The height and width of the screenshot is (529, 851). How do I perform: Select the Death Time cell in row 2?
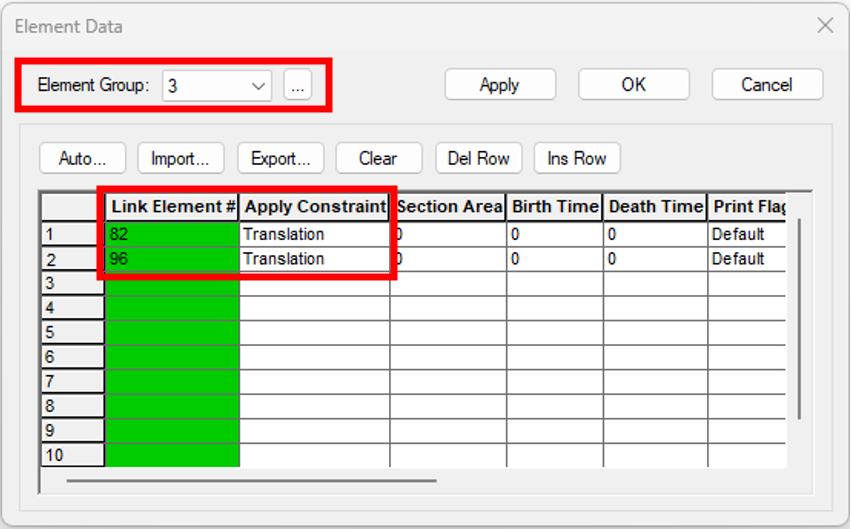tap(655, 259)
